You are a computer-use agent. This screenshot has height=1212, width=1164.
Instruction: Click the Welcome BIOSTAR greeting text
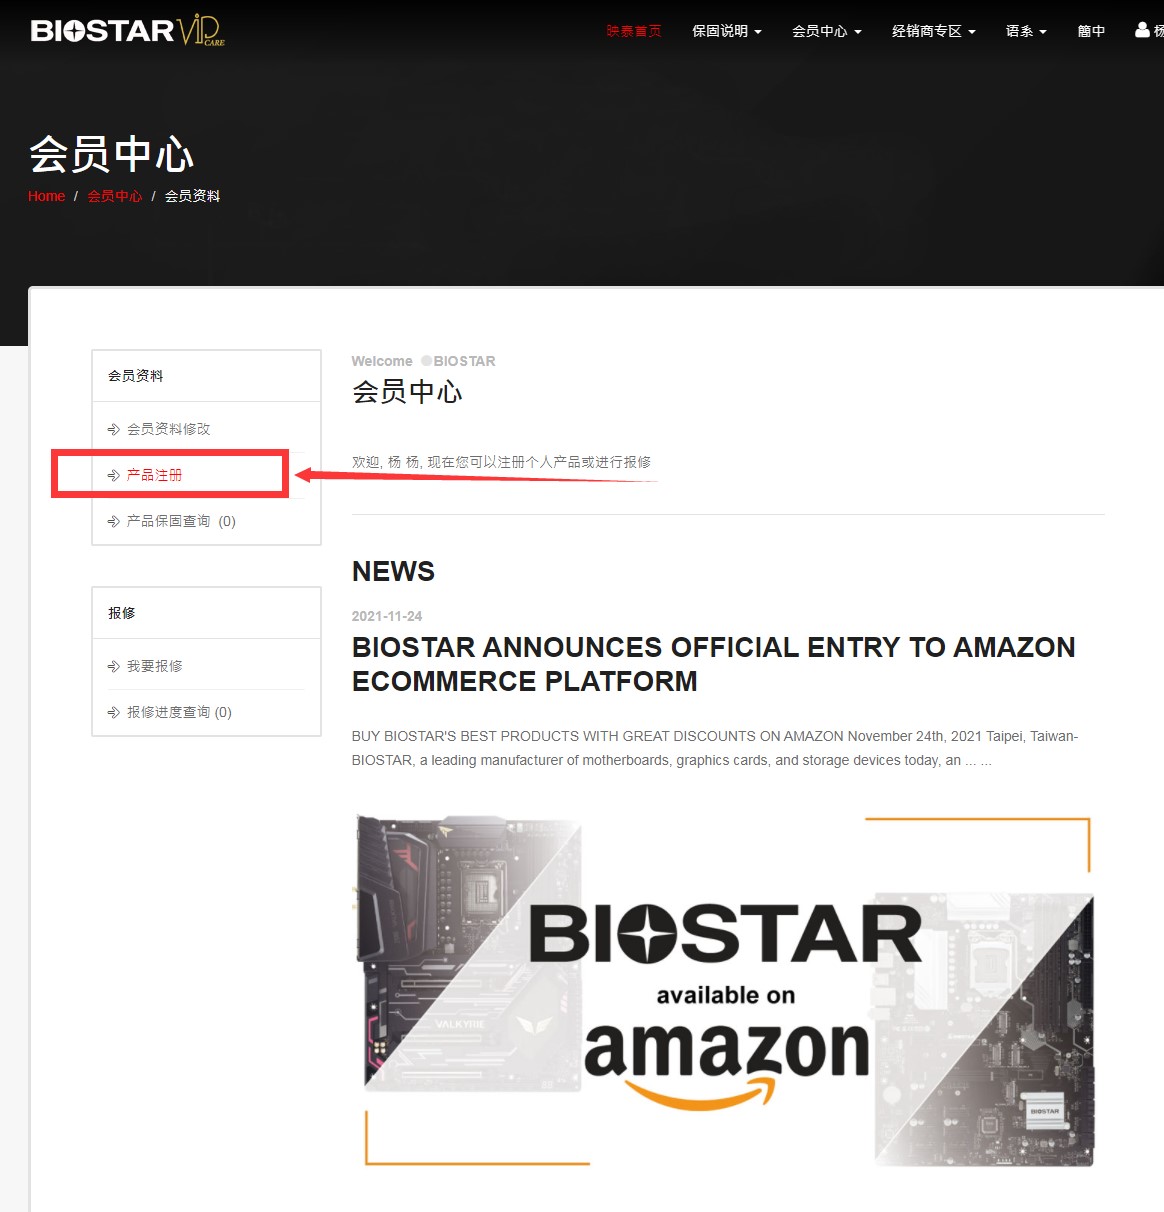(423, 361)
